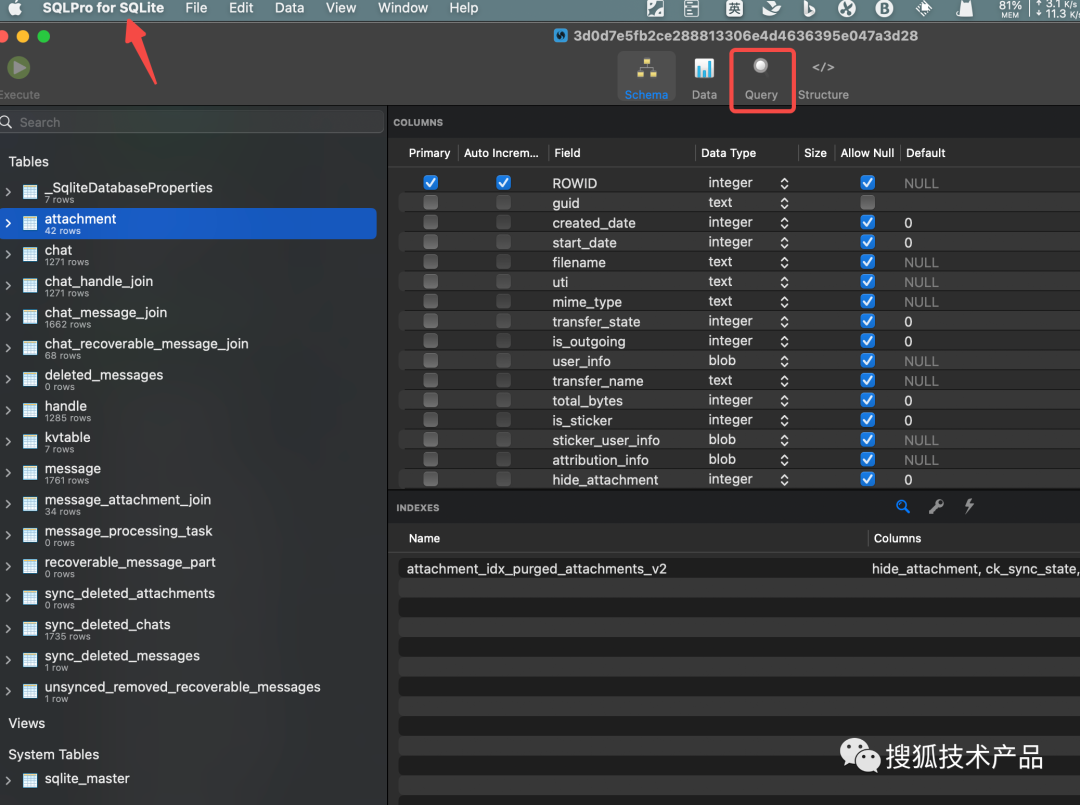Click the handle table icon

point(30,410)
